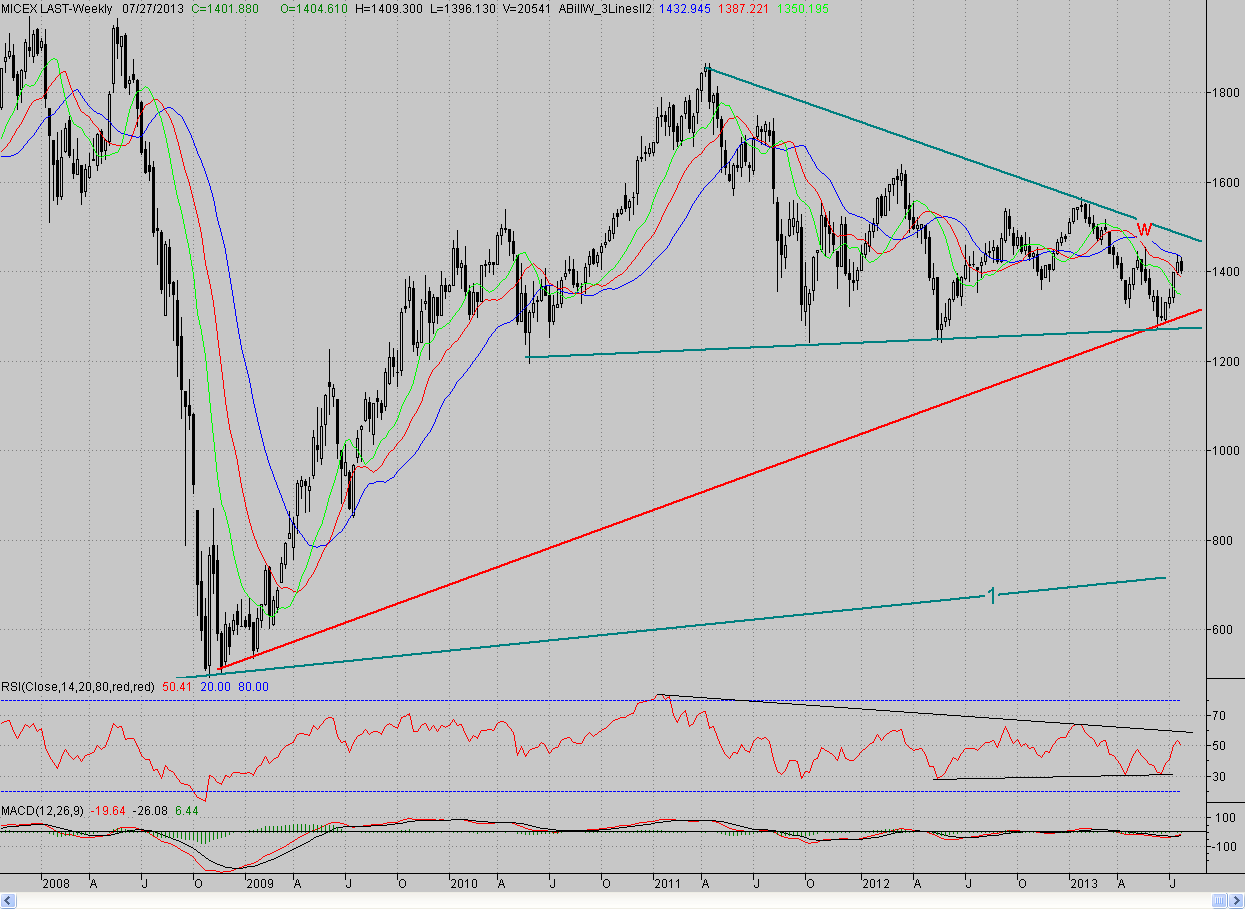Select the red 'W' annotation on the chart
Viewport: 1245px width, 909px height.
pyautogui.click(x=1146, y=229)
